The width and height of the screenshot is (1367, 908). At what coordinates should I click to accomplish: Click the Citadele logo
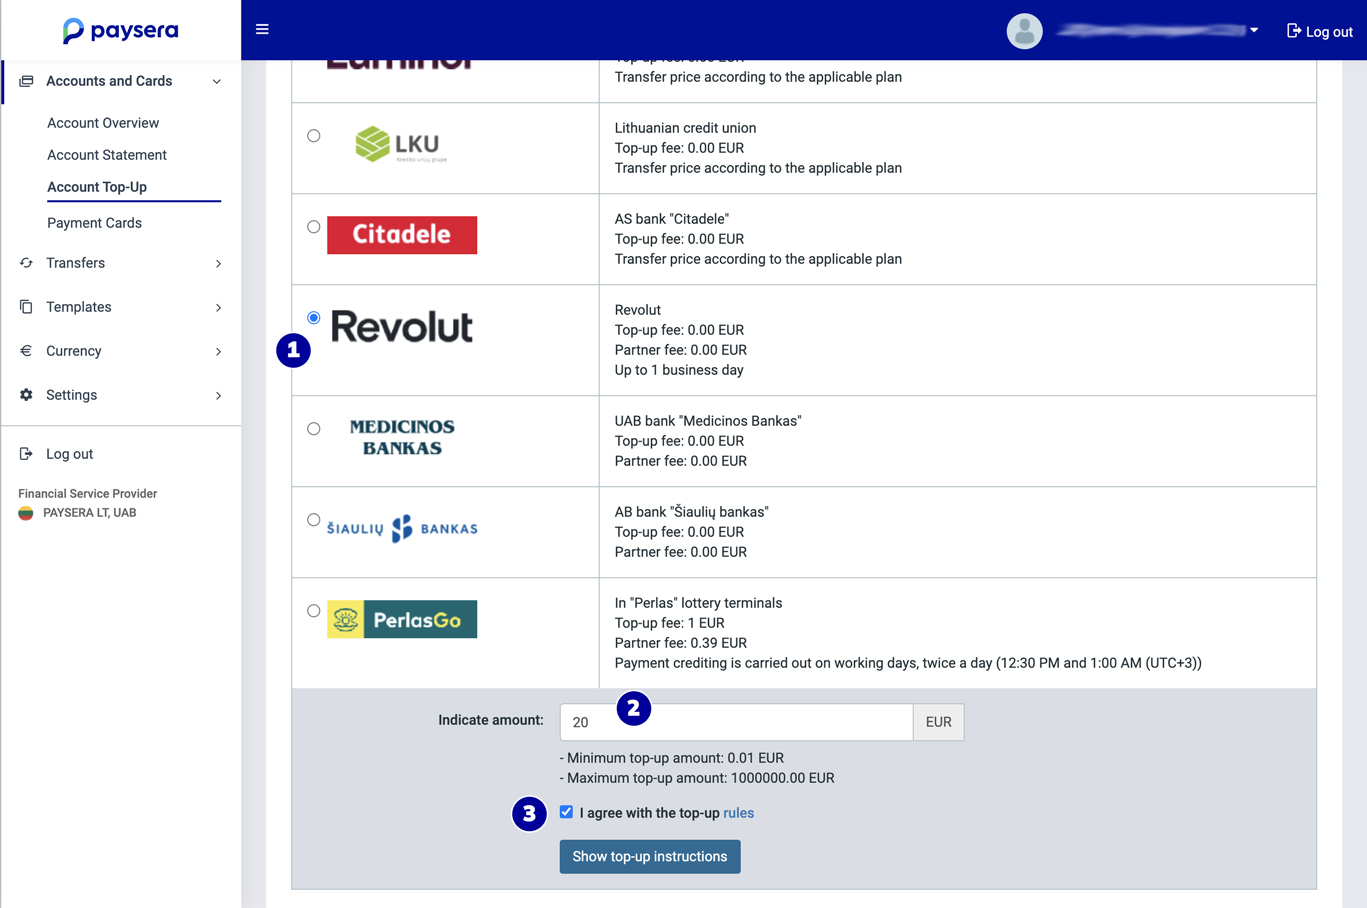pyautogui.click(x=402, y=235)
